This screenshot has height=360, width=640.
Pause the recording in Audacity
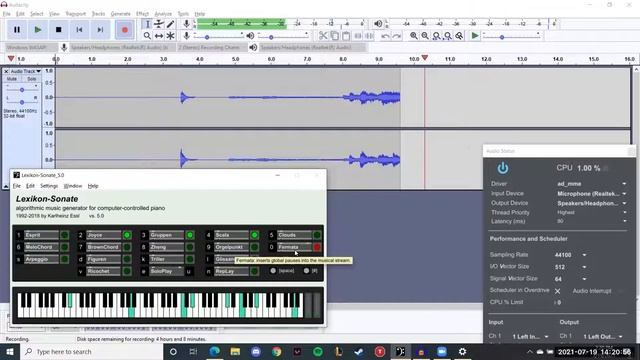tap(17, 30)
